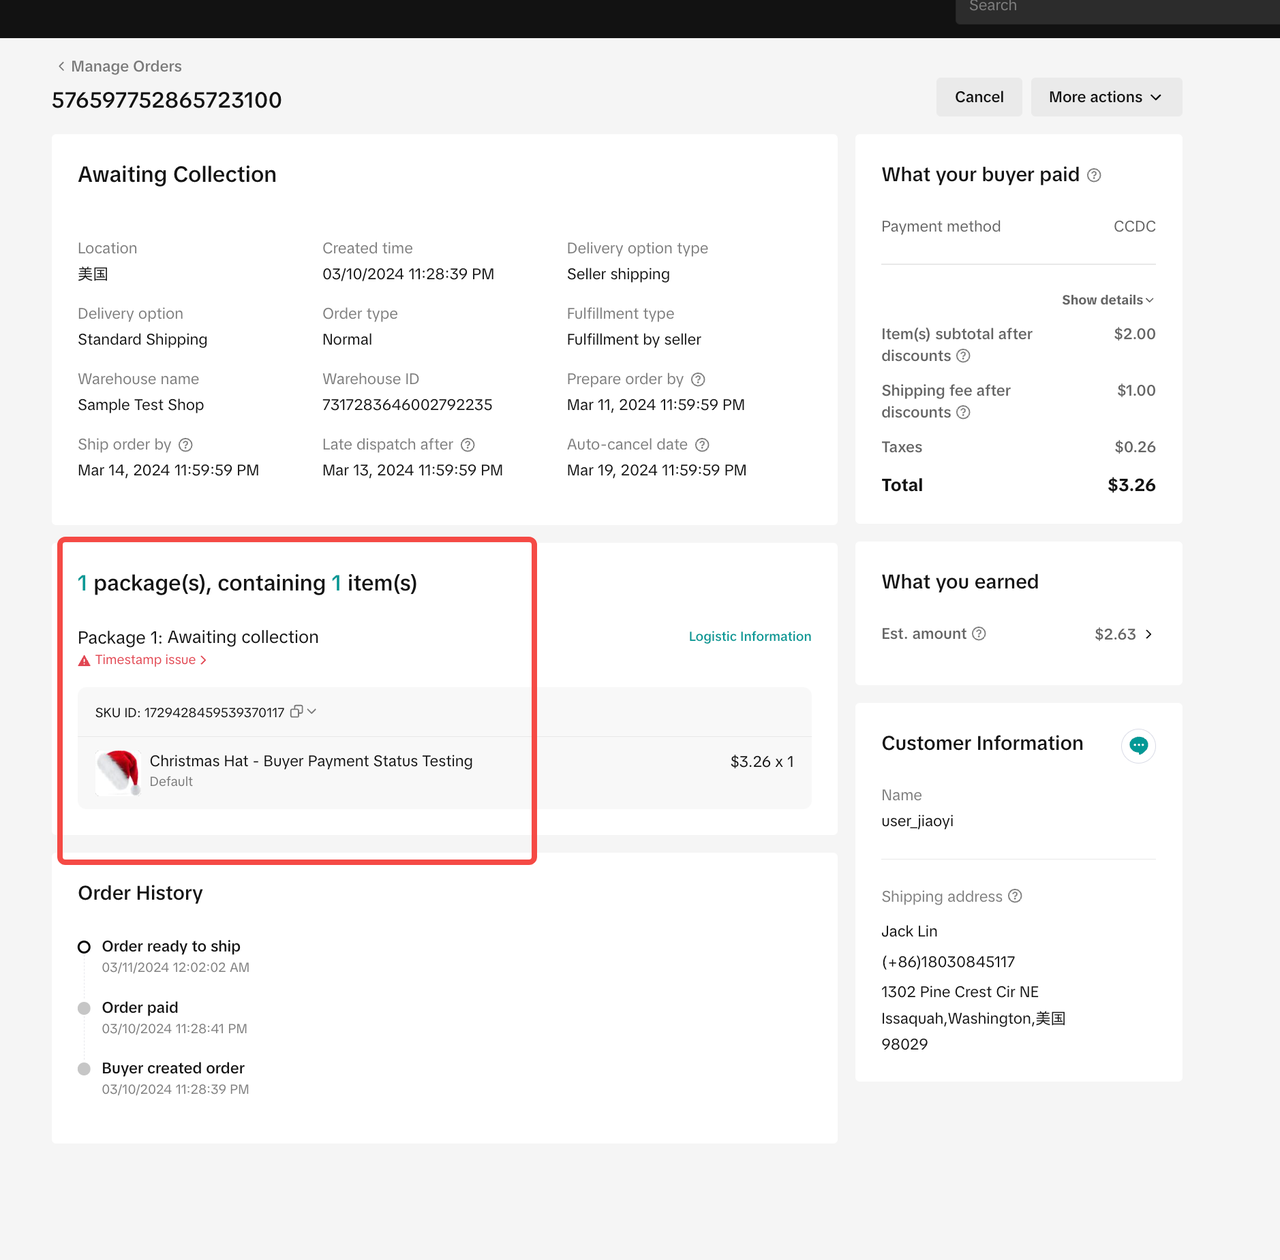The width and height of the screenshot is (1280, 1260).
Task: Expand the estimated amount $2.63 arrow
Action: (1148, 634)
